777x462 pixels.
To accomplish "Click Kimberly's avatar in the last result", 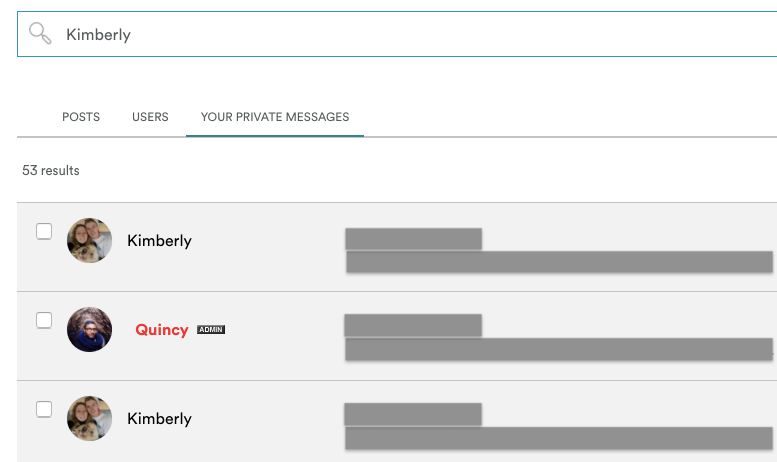I will pos(89,418).
